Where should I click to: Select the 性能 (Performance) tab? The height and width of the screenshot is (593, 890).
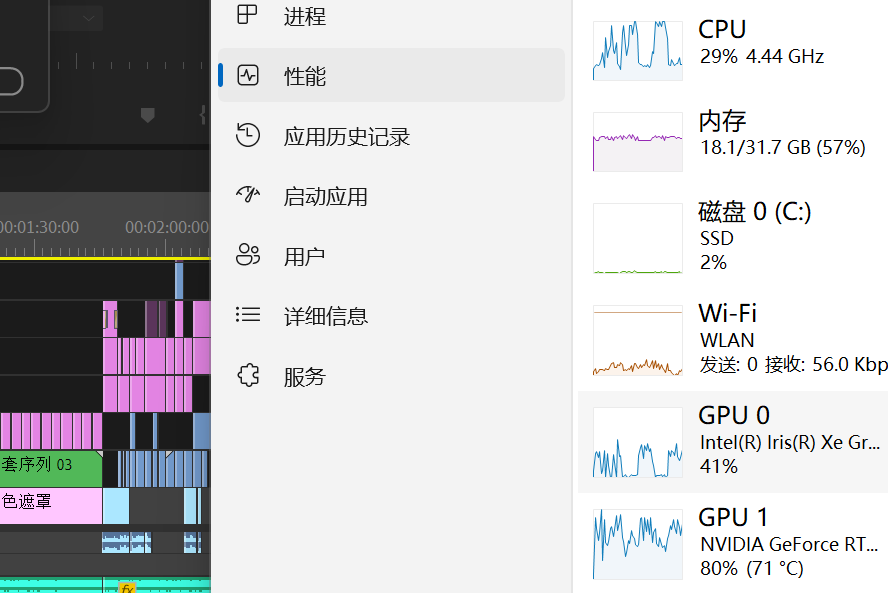tap(391, 75)
